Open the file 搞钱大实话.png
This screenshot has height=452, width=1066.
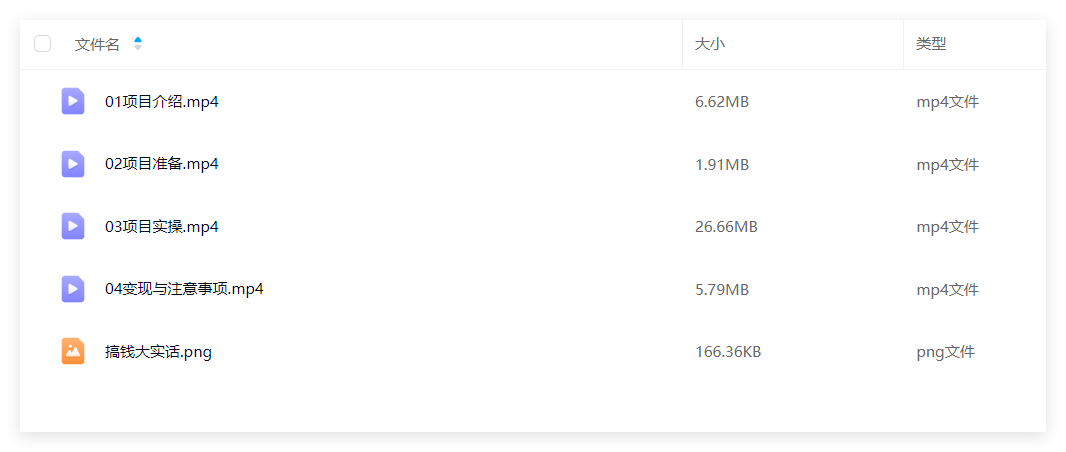click(x=158, y=352)
